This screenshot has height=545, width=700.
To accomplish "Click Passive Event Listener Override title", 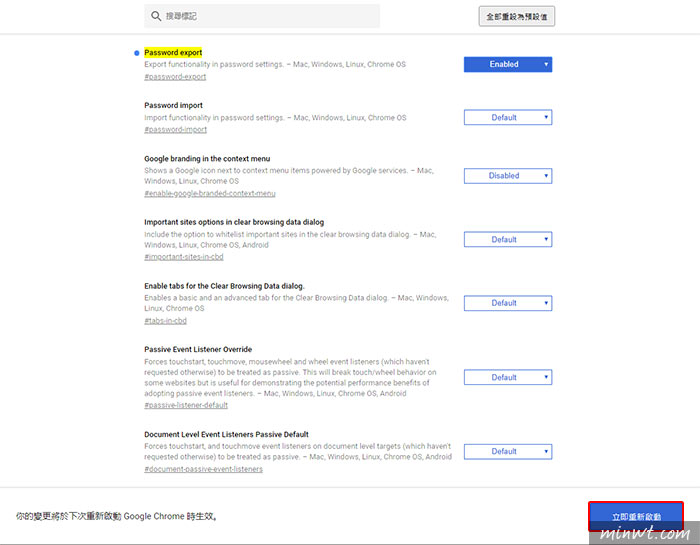I will tap(198, 349).
